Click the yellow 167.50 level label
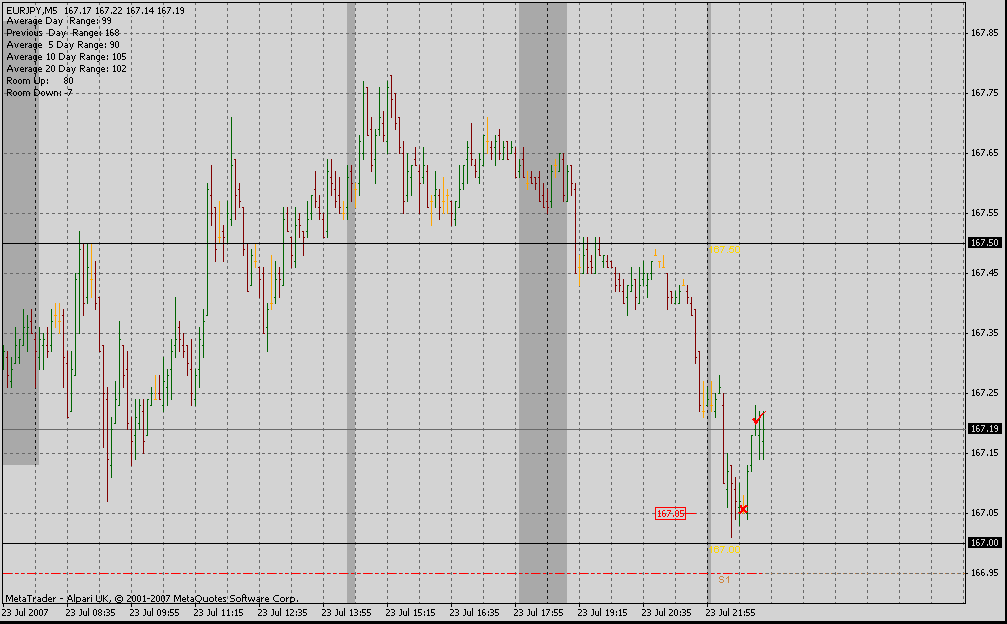Viewport: 1007px width, 624px height. coord(726,249)
